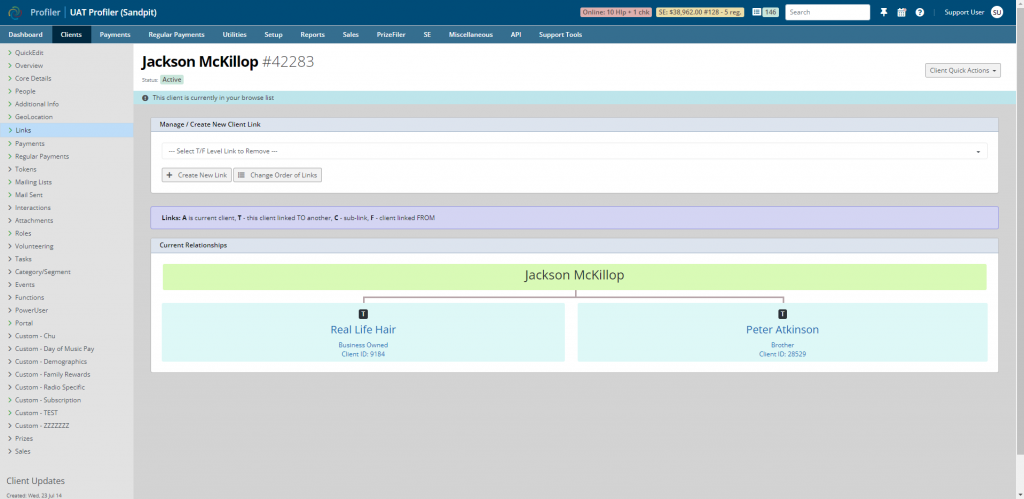Click the T badge above Real Life Hair
Screen dimensions: 1024x499
(x=363, y=314)
